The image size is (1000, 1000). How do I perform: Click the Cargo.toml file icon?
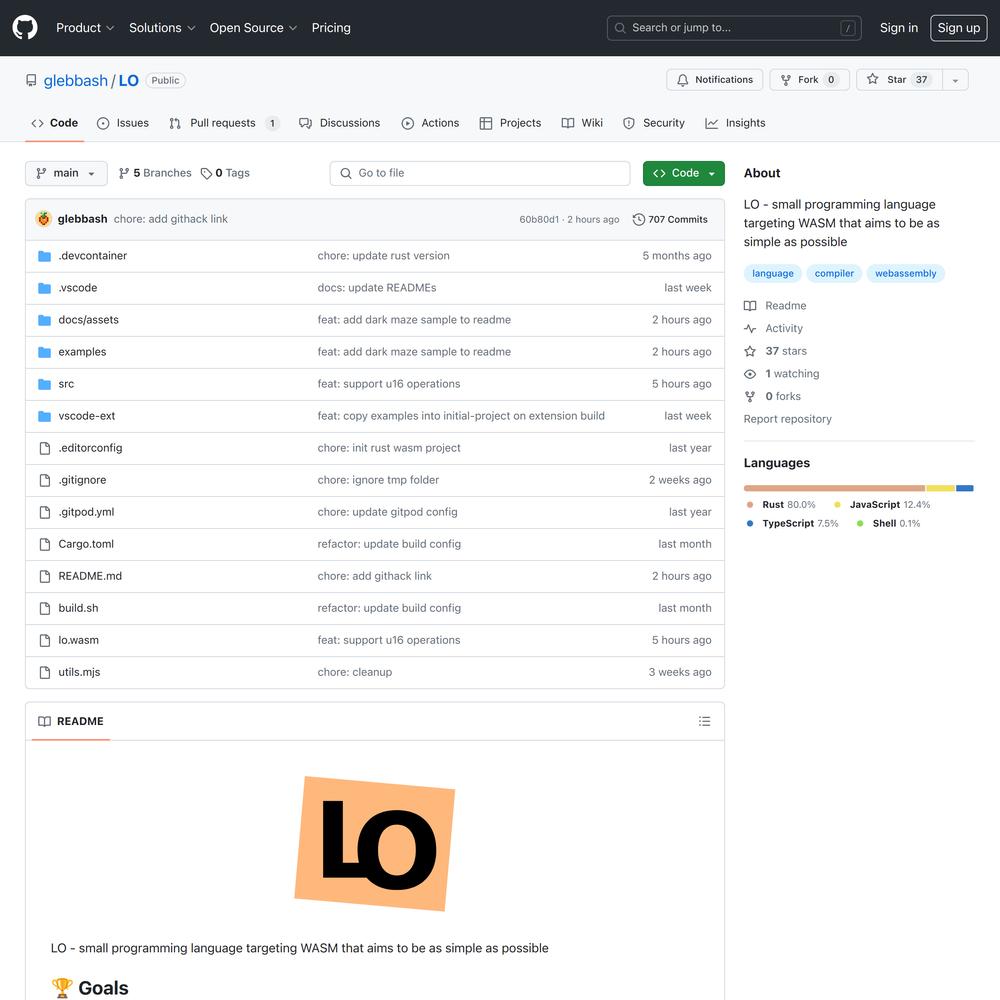(x=45, y=544)
